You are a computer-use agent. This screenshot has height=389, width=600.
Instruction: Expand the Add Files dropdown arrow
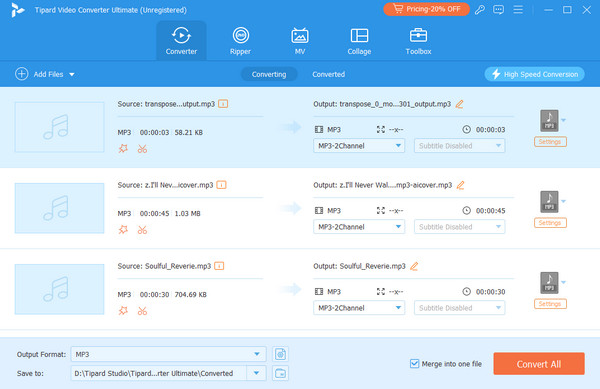click(x=72, y=74)
